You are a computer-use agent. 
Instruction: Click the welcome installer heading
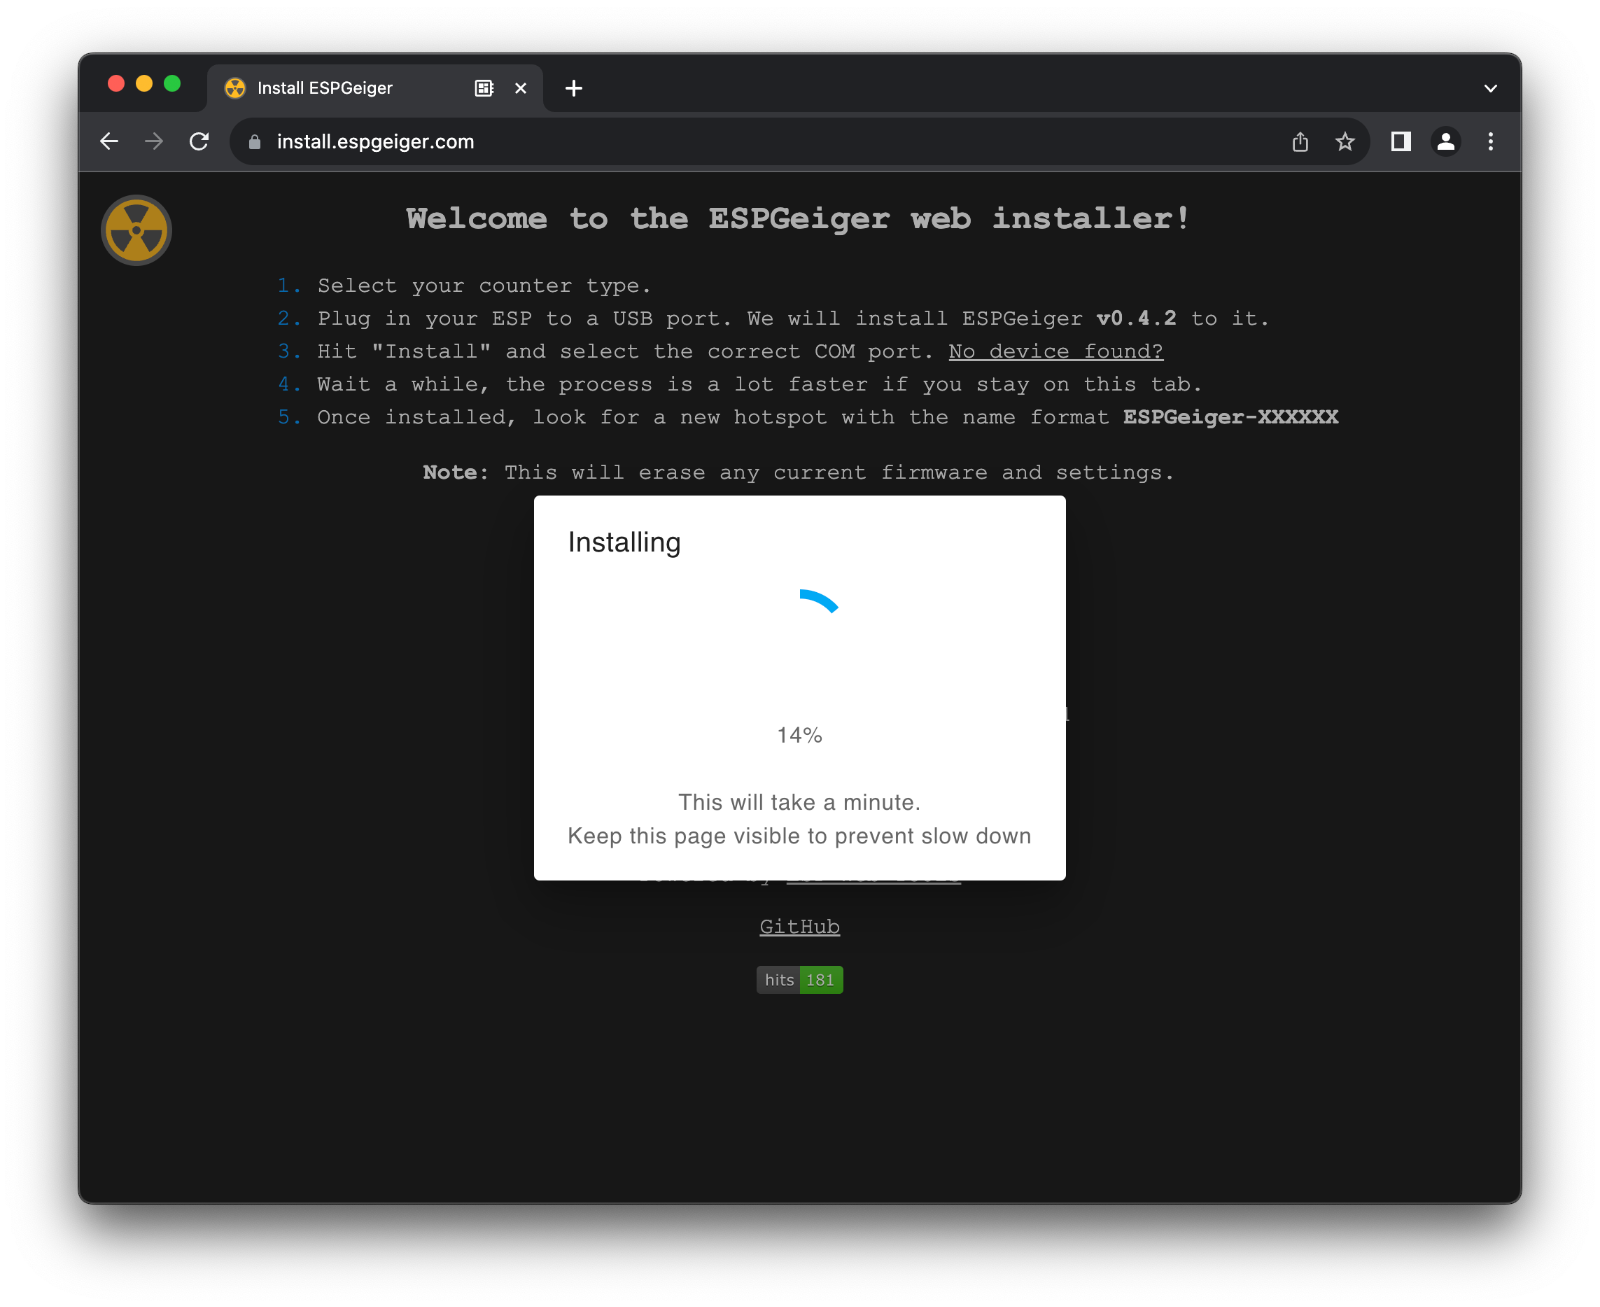[x=798, y=219]
